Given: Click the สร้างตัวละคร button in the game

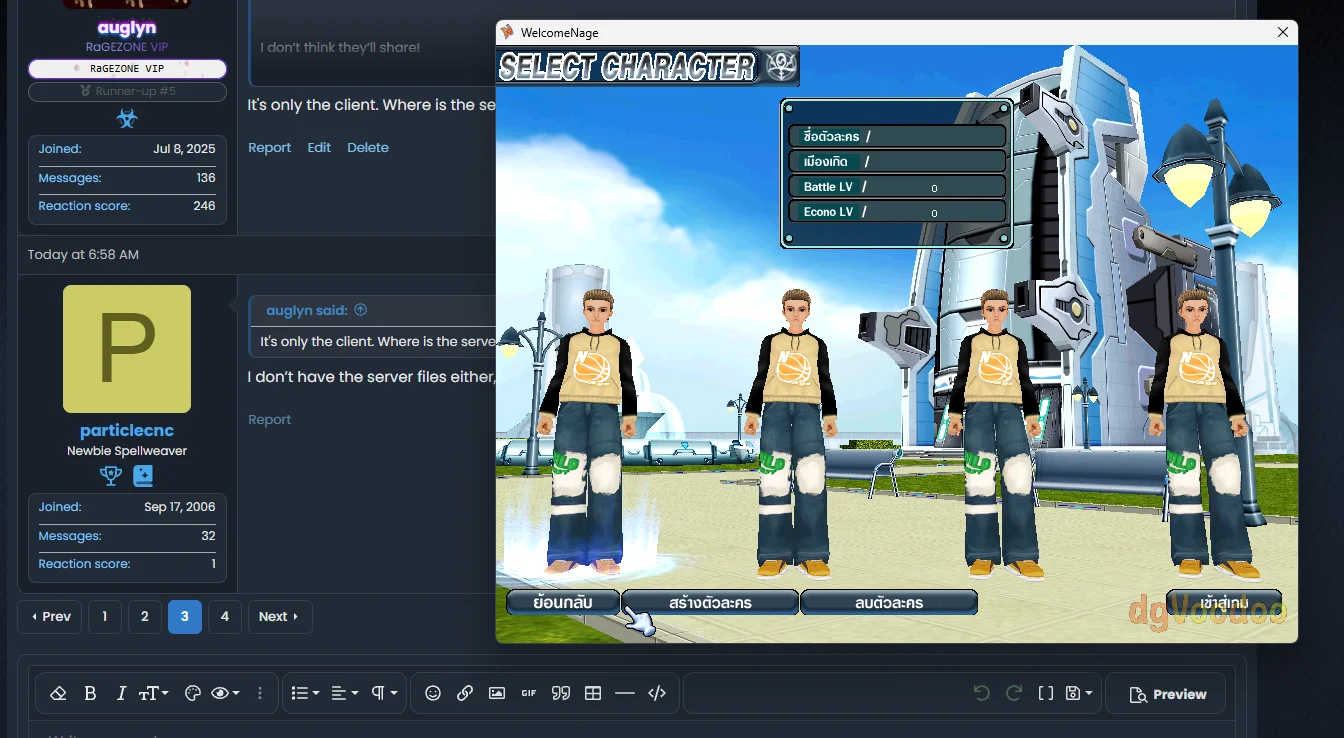Looking at the screenshot, I should click(x=710, y=603).
